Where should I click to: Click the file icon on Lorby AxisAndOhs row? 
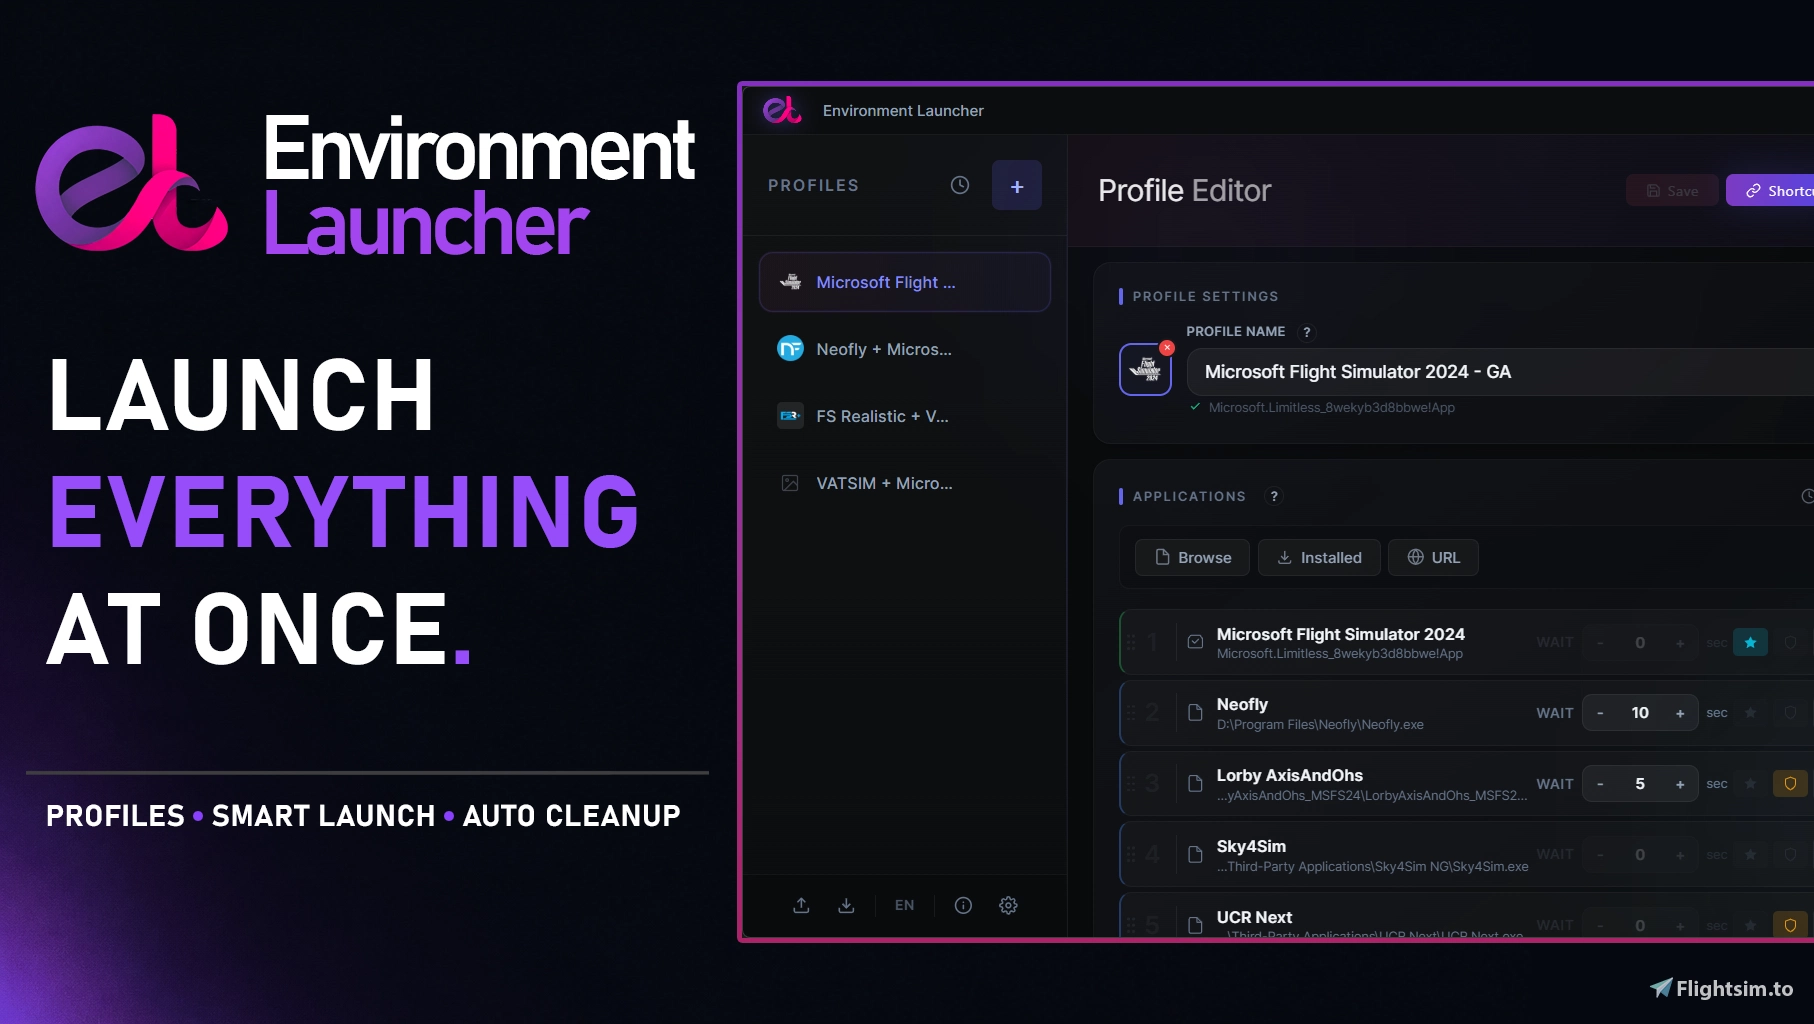1195,783
